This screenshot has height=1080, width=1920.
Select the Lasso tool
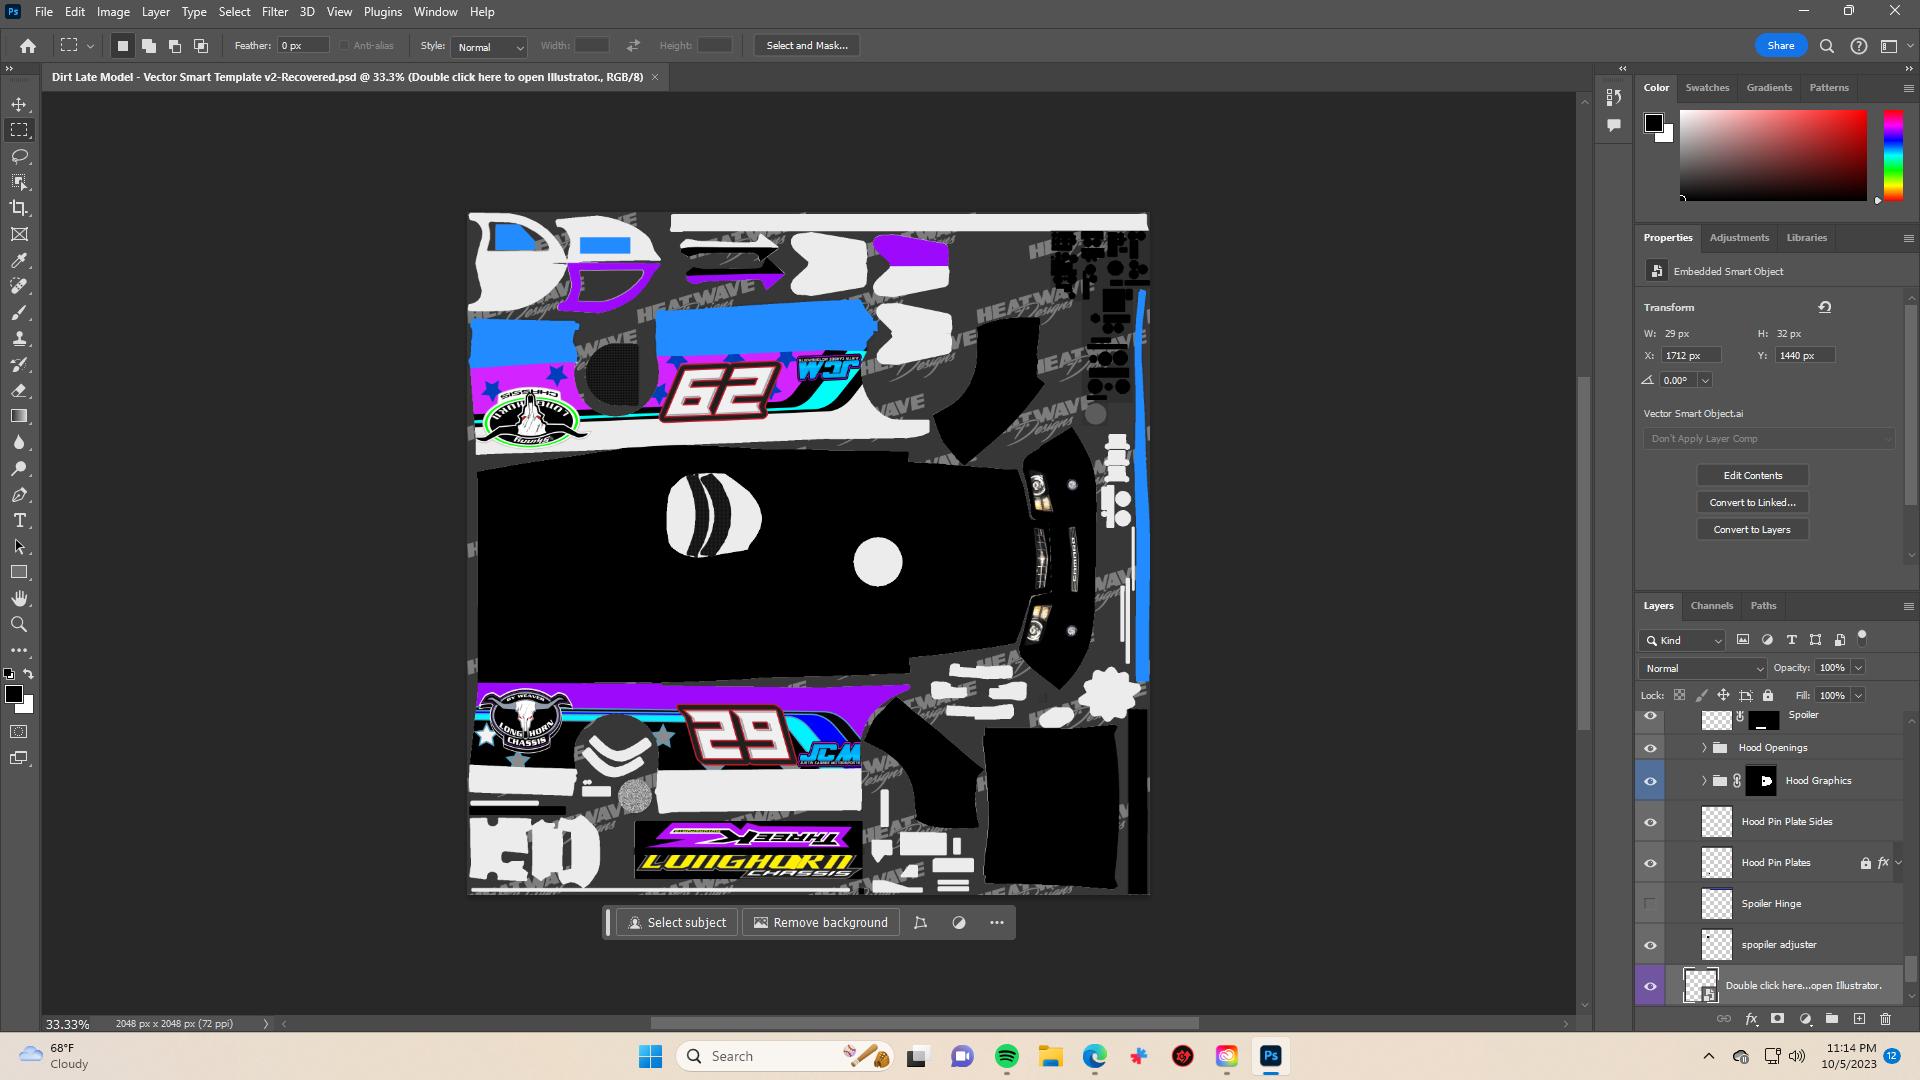[x=19, y=156]
